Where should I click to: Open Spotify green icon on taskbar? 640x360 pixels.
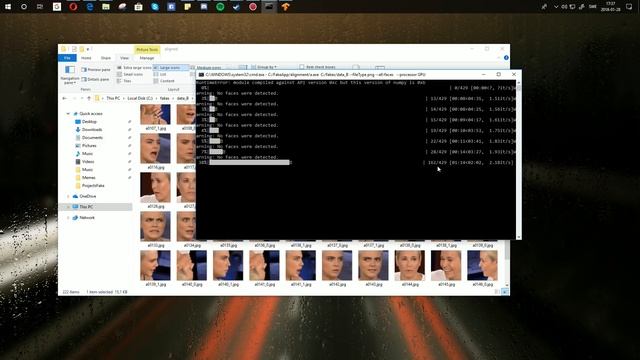(220, 7)
